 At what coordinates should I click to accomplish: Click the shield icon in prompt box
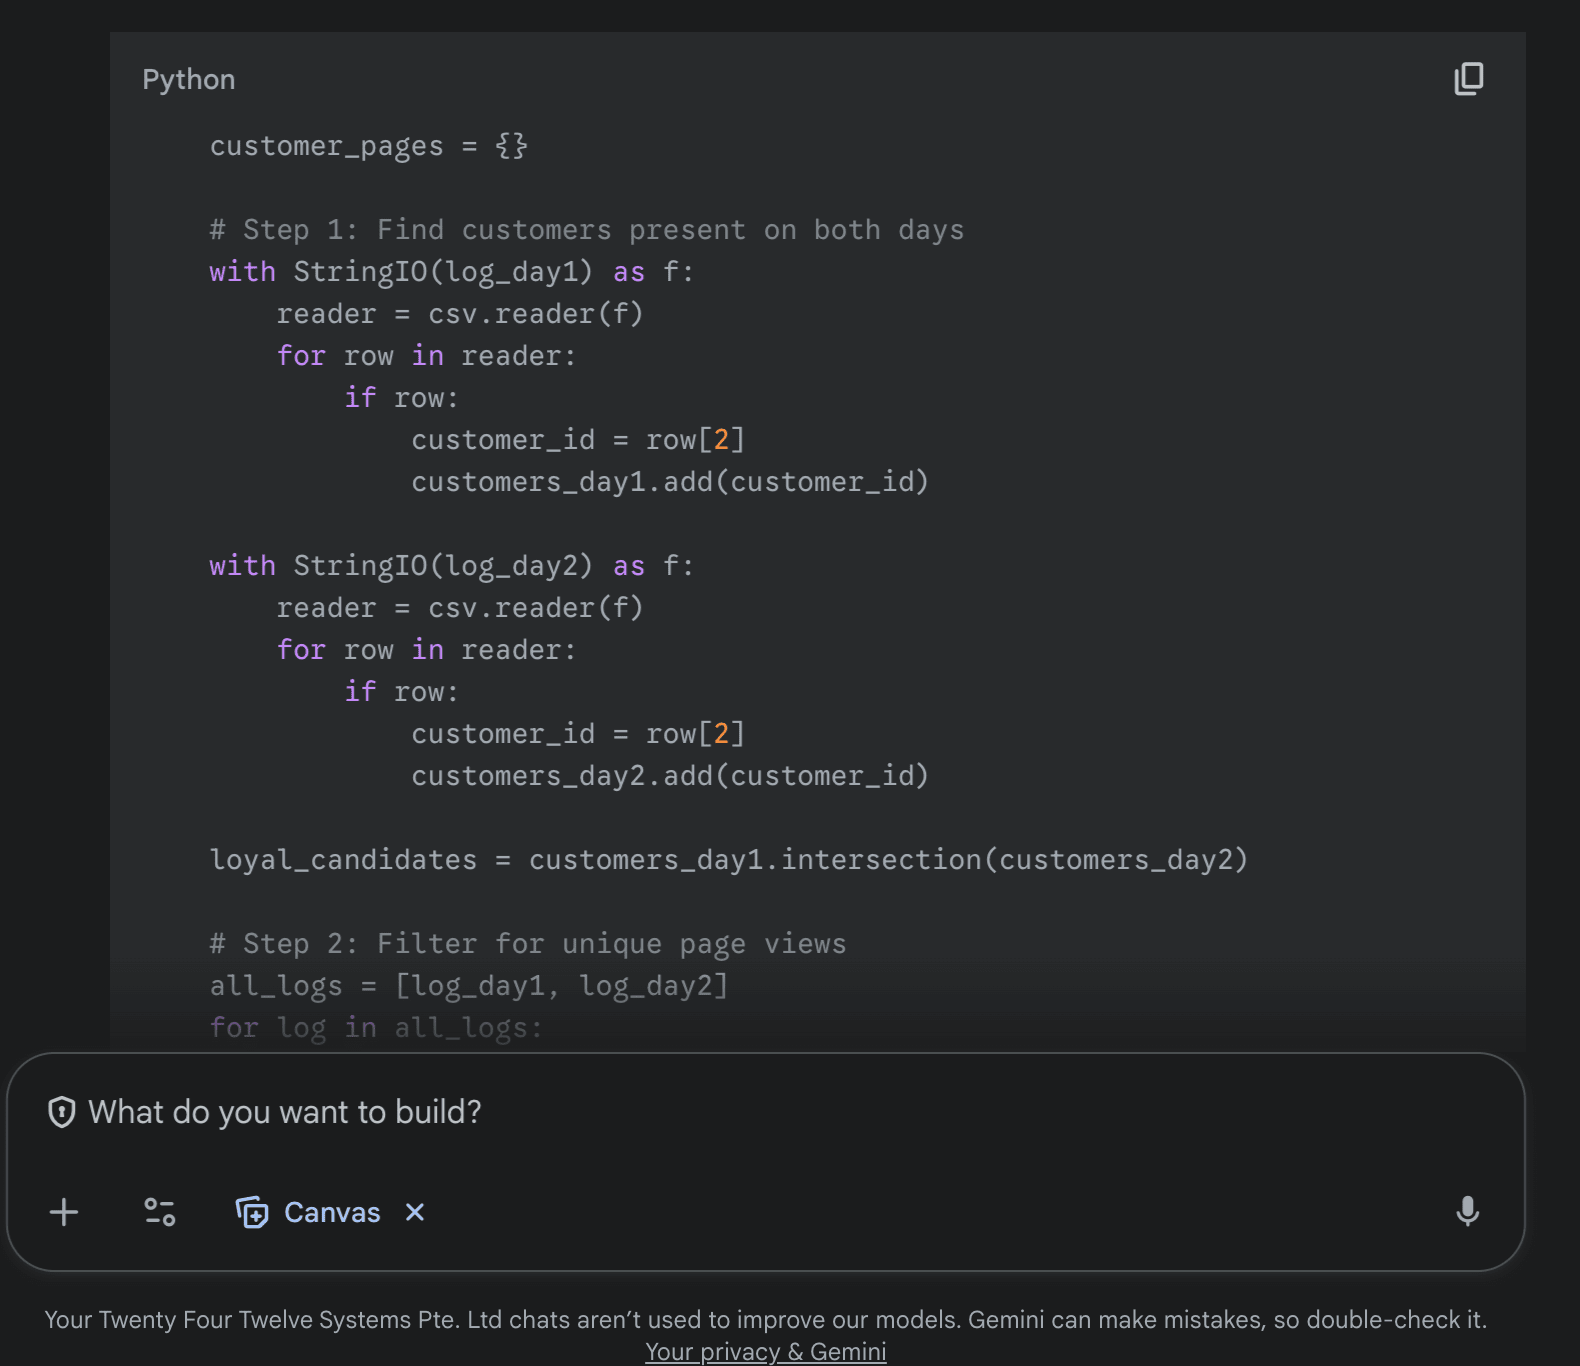point(62,1112)
